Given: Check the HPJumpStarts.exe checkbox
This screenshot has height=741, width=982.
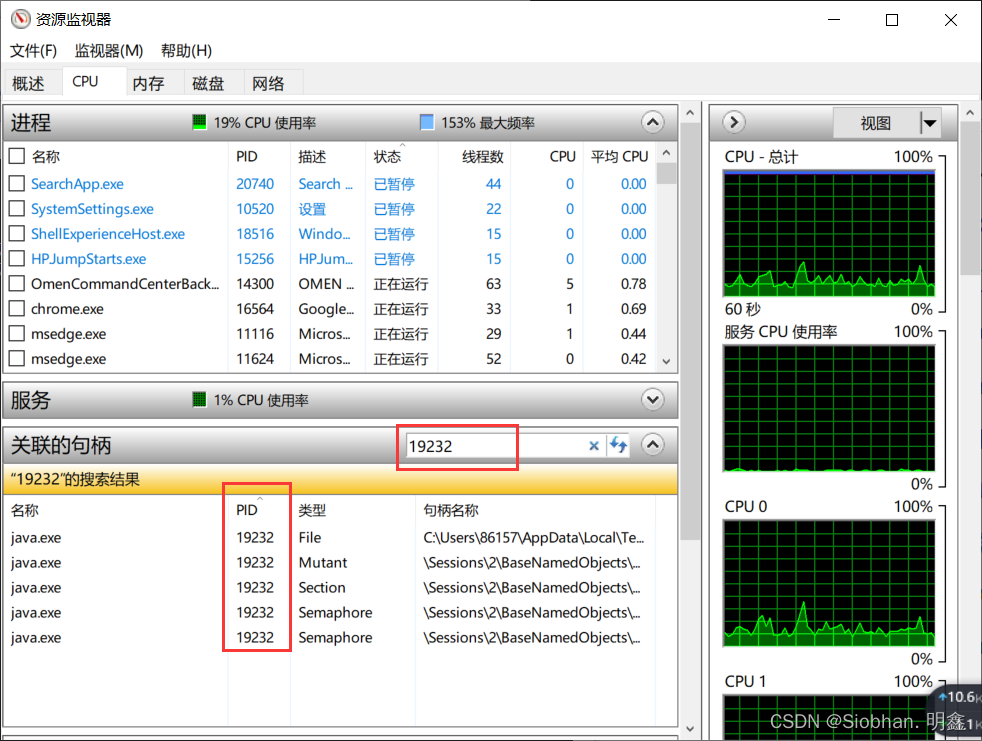Looking at the screenshot, I should [17, 259].
